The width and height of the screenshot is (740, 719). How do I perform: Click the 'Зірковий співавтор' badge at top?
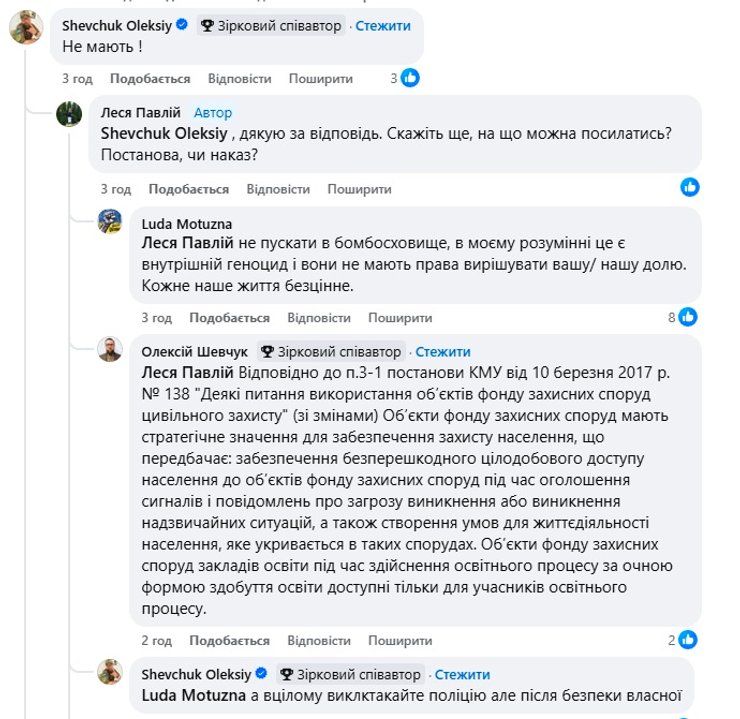(x=270, y=25)
